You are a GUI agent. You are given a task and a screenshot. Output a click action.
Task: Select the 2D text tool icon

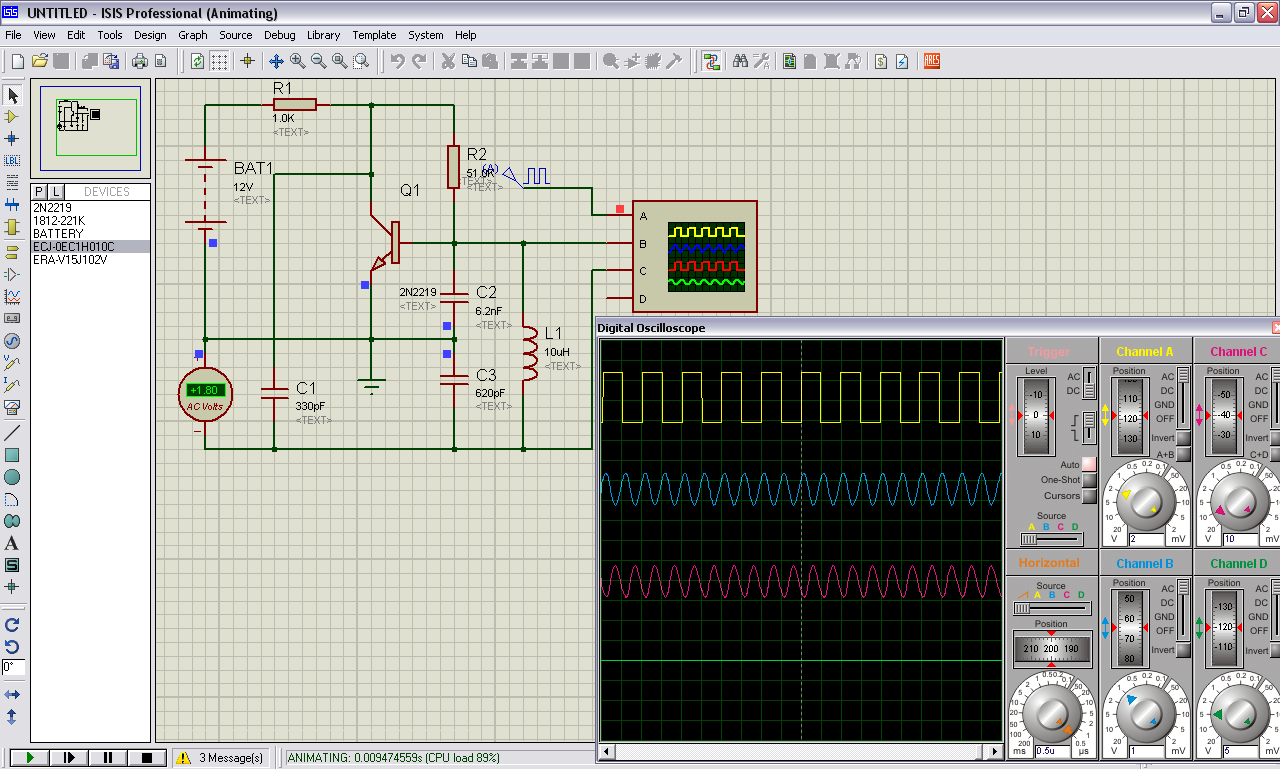click(x=12, y=543)
